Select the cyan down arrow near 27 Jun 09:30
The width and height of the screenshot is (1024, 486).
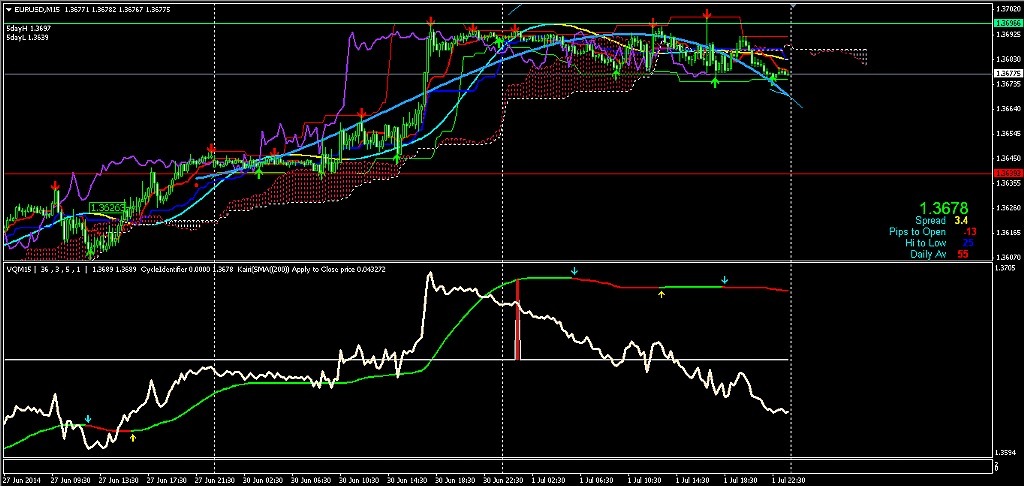click(x=88, y=418)
